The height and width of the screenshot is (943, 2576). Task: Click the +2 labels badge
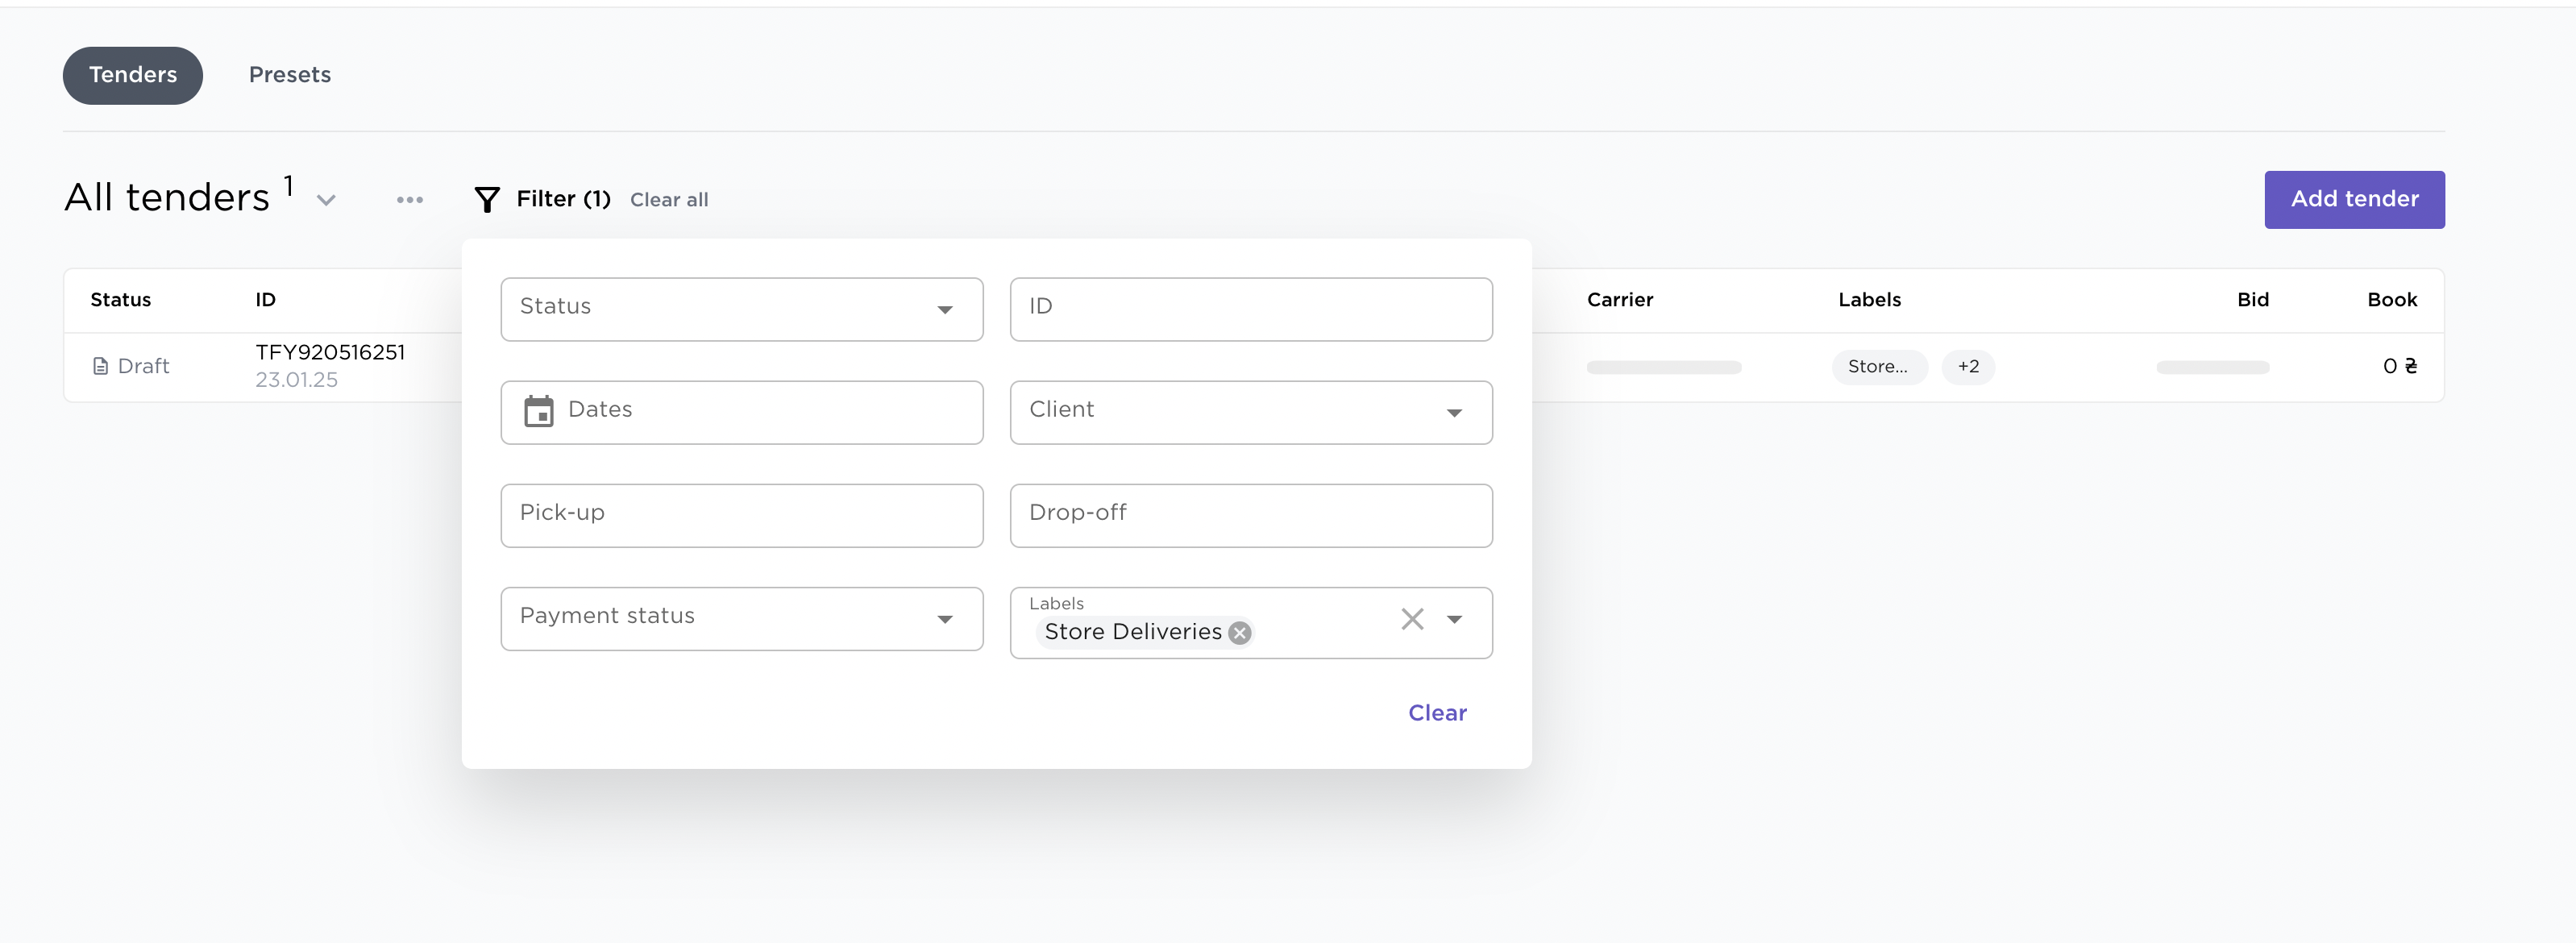(1968, 367)
